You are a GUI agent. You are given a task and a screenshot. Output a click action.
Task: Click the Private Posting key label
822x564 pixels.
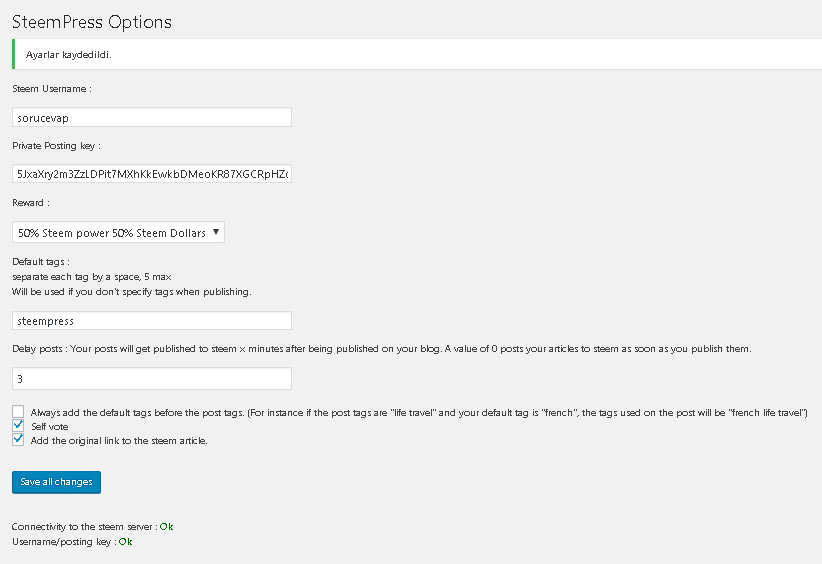(56, 145)
